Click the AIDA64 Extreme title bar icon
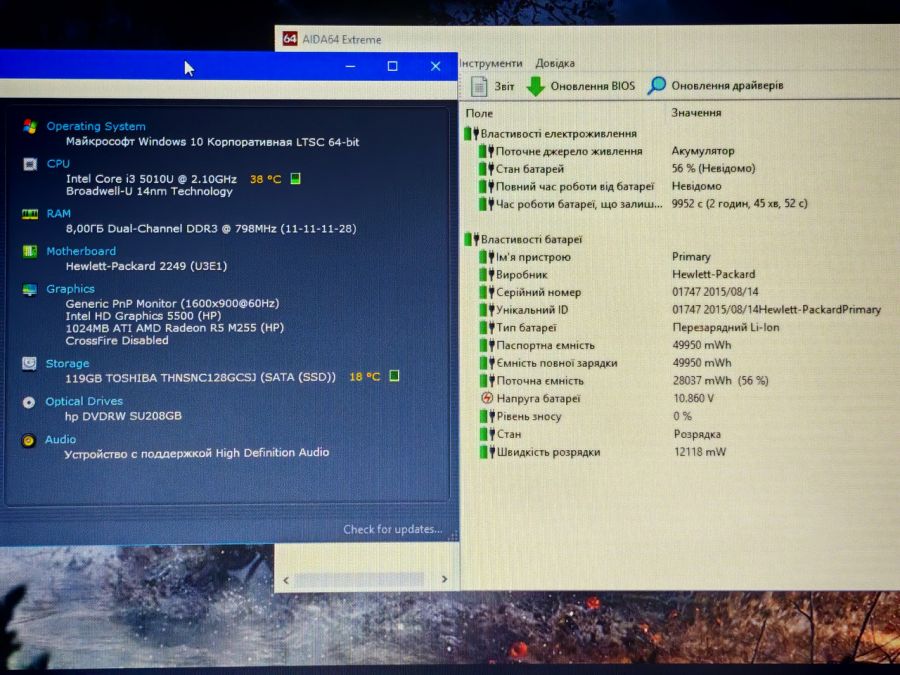This screenshot has height=675, width=900. point(290,39)
